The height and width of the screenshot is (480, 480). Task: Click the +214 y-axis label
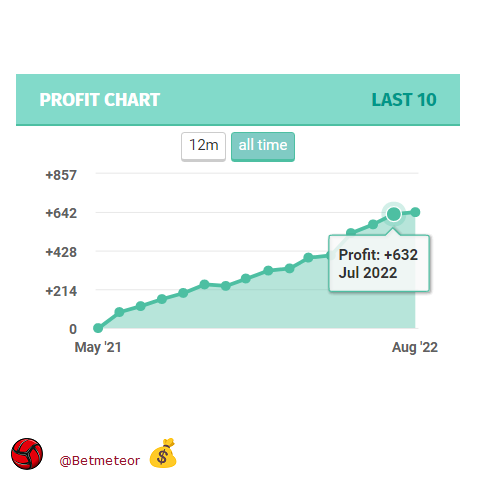coord(61,291)
